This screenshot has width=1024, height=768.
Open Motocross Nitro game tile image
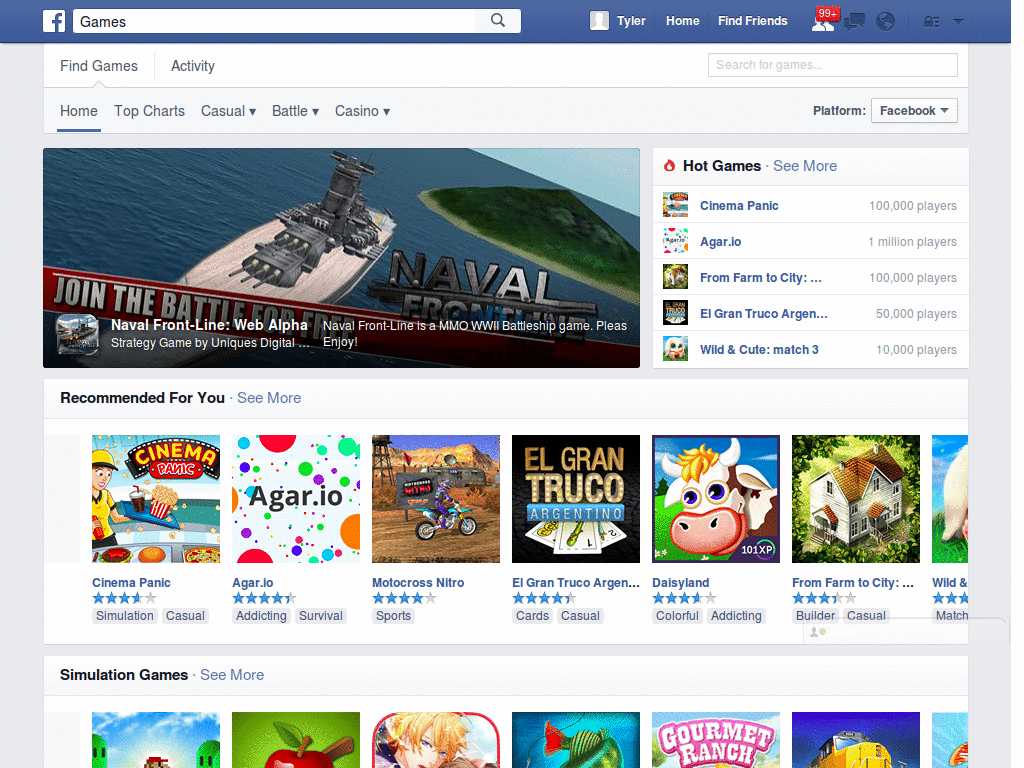coord(436,499)
